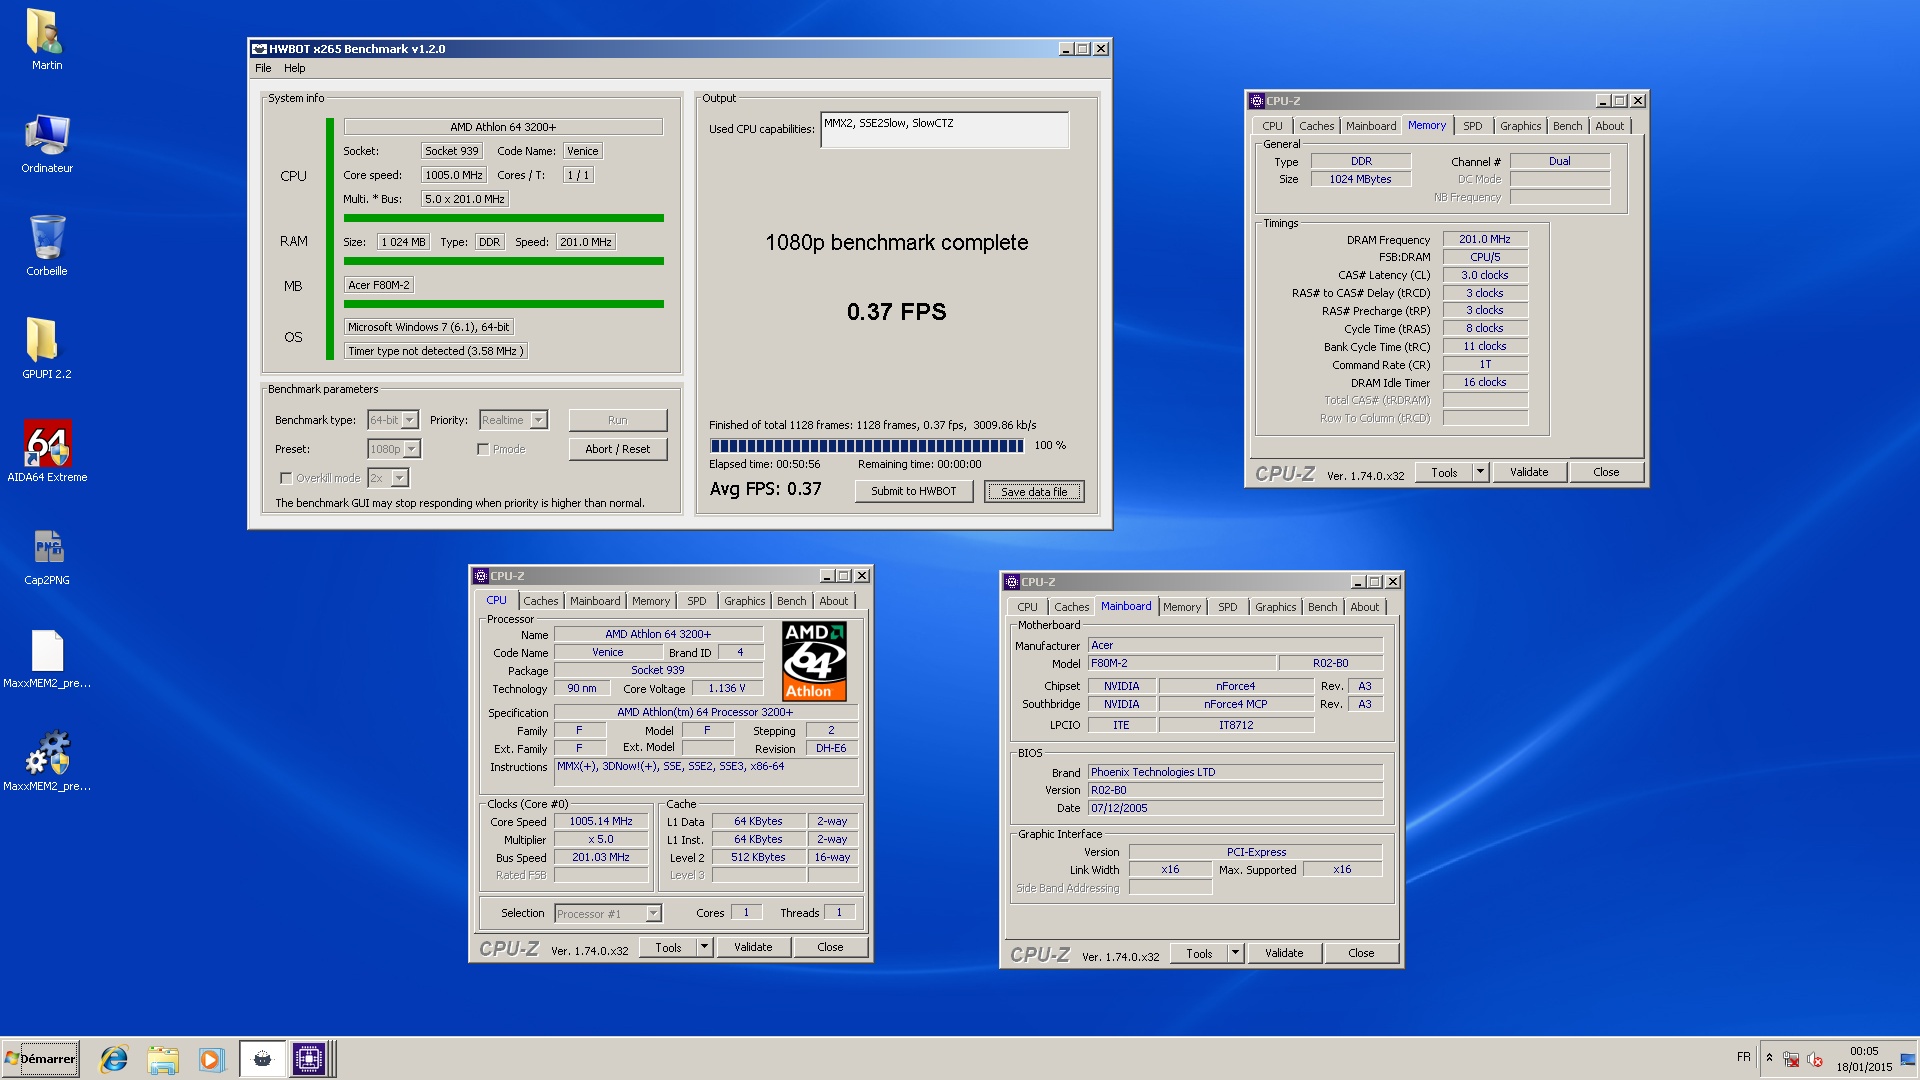This screenshot has height=1080, width=1920.
Task: Select the HWBOT x265 taskbar button
Action: pos(262,1059)
